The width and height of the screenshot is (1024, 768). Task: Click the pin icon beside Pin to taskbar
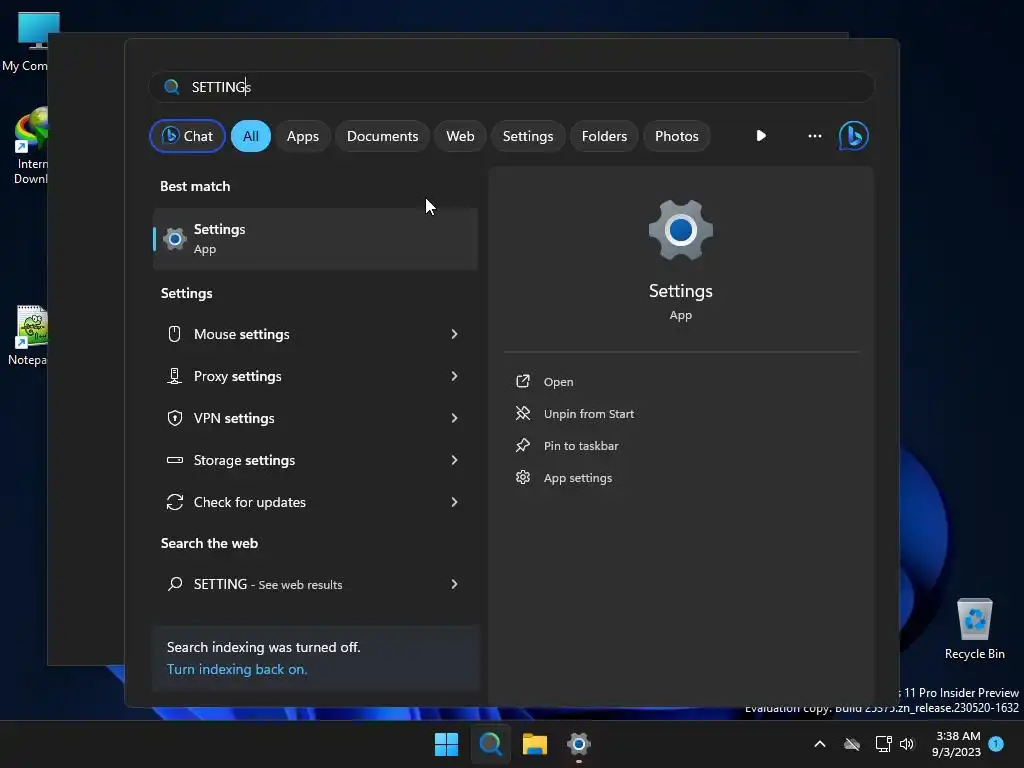522,445
